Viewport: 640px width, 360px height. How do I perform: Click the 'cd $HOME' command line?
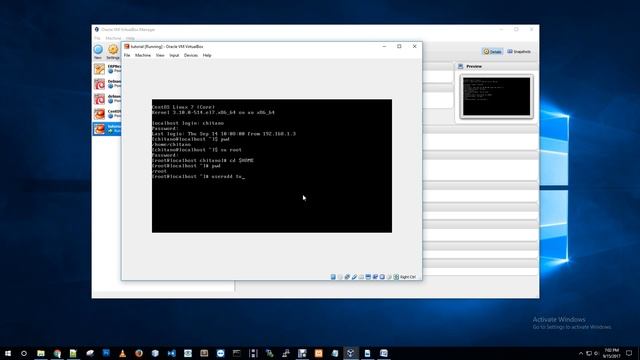tap(203, 160)
